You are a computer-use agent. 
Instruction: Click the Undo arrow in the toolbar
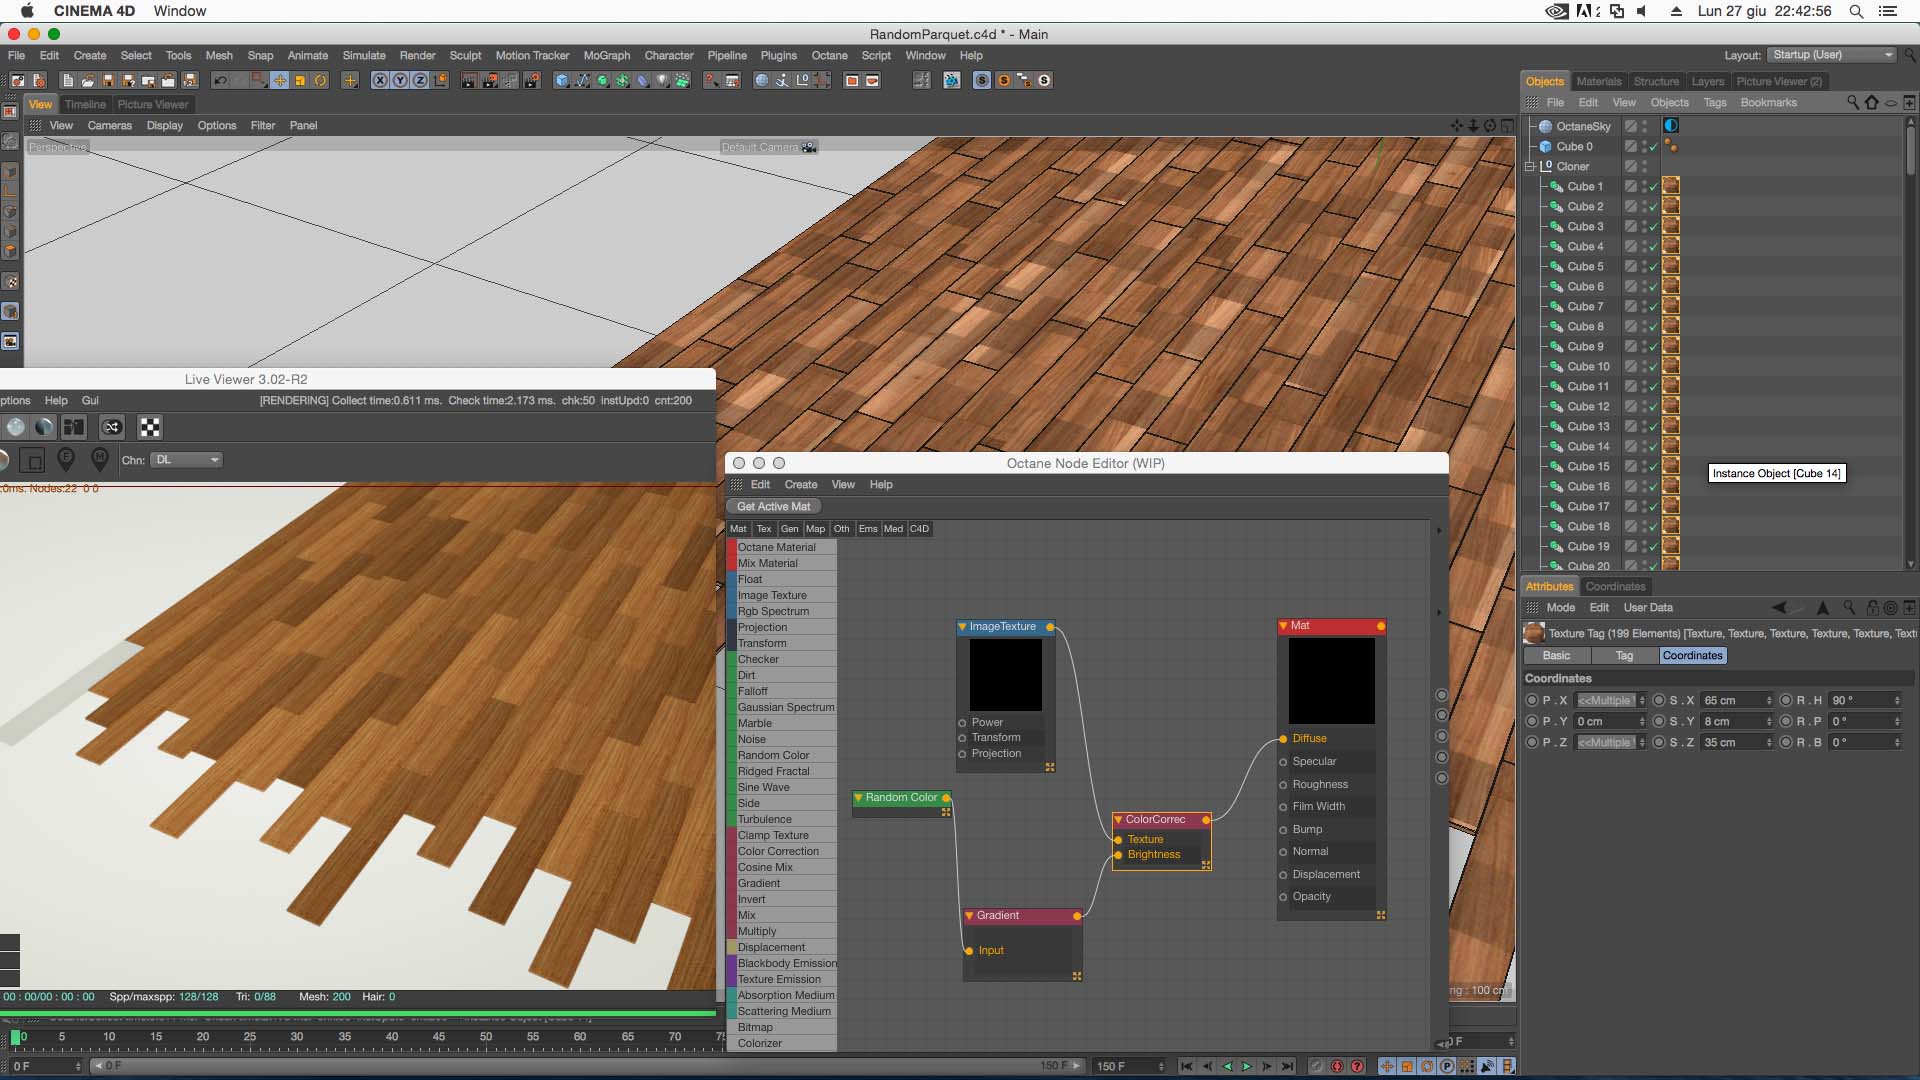(220, 80)
